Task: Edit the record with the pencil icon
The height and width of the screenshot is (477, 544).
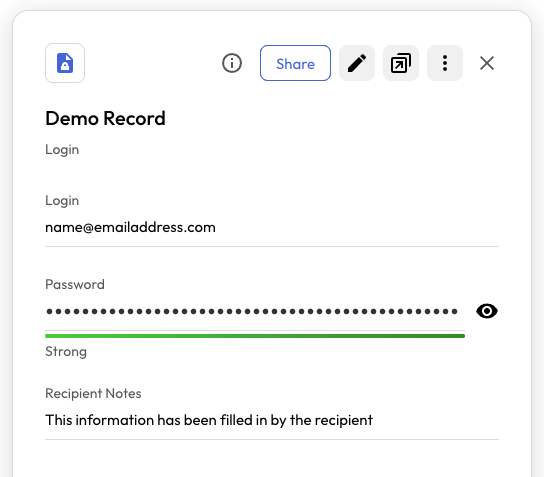Action: click(357, 63)
